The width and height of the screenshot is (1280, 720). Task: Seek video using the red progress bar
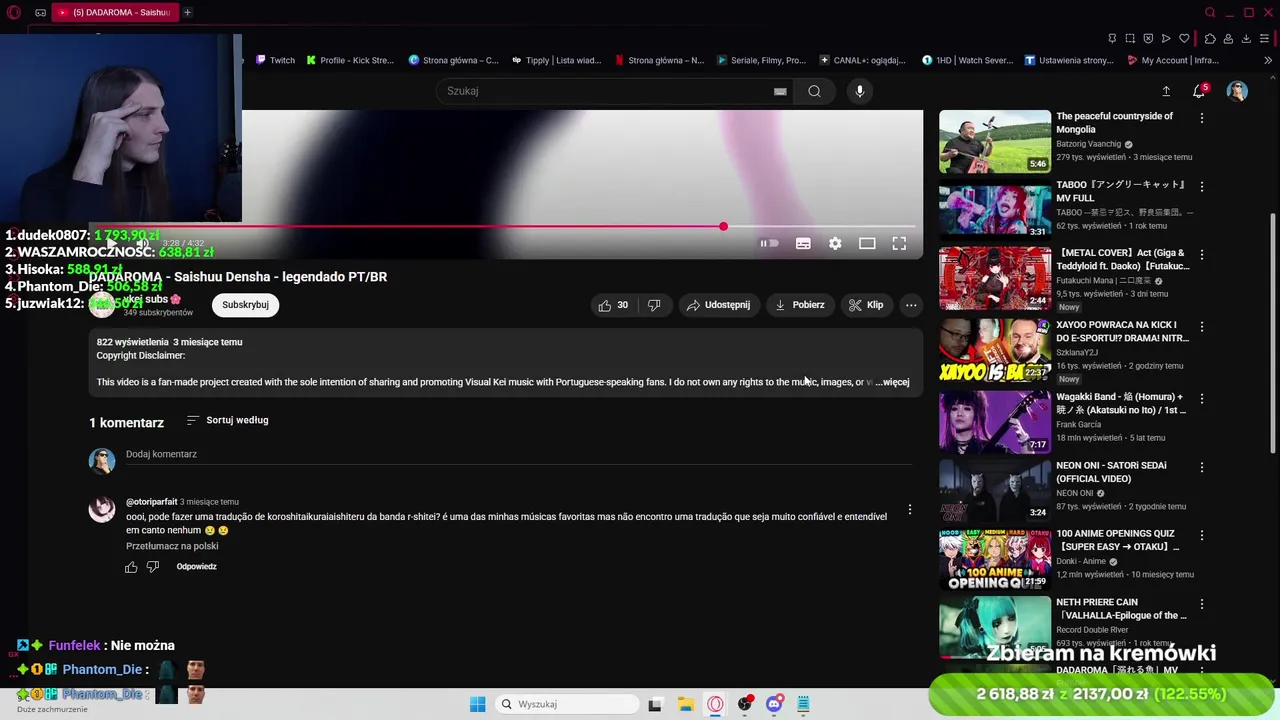tap(502, 227)
